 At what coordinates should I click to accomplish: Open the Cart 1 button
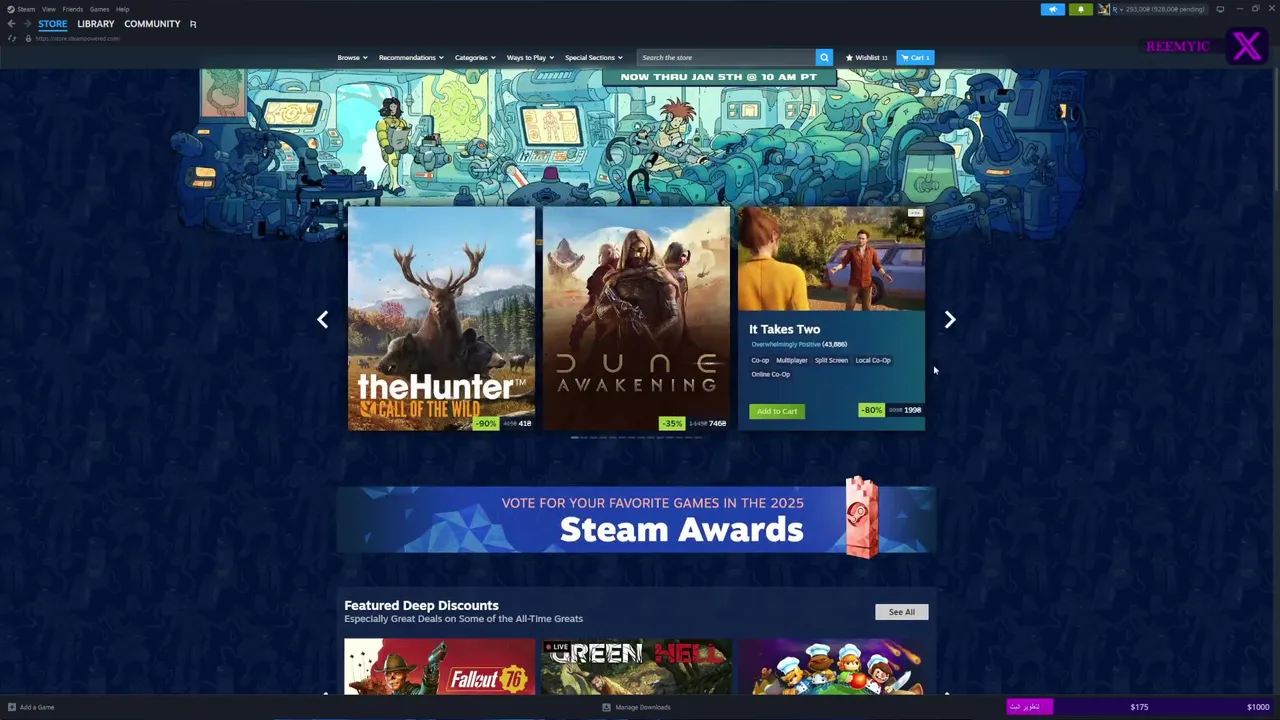click(x=915, y=57)
